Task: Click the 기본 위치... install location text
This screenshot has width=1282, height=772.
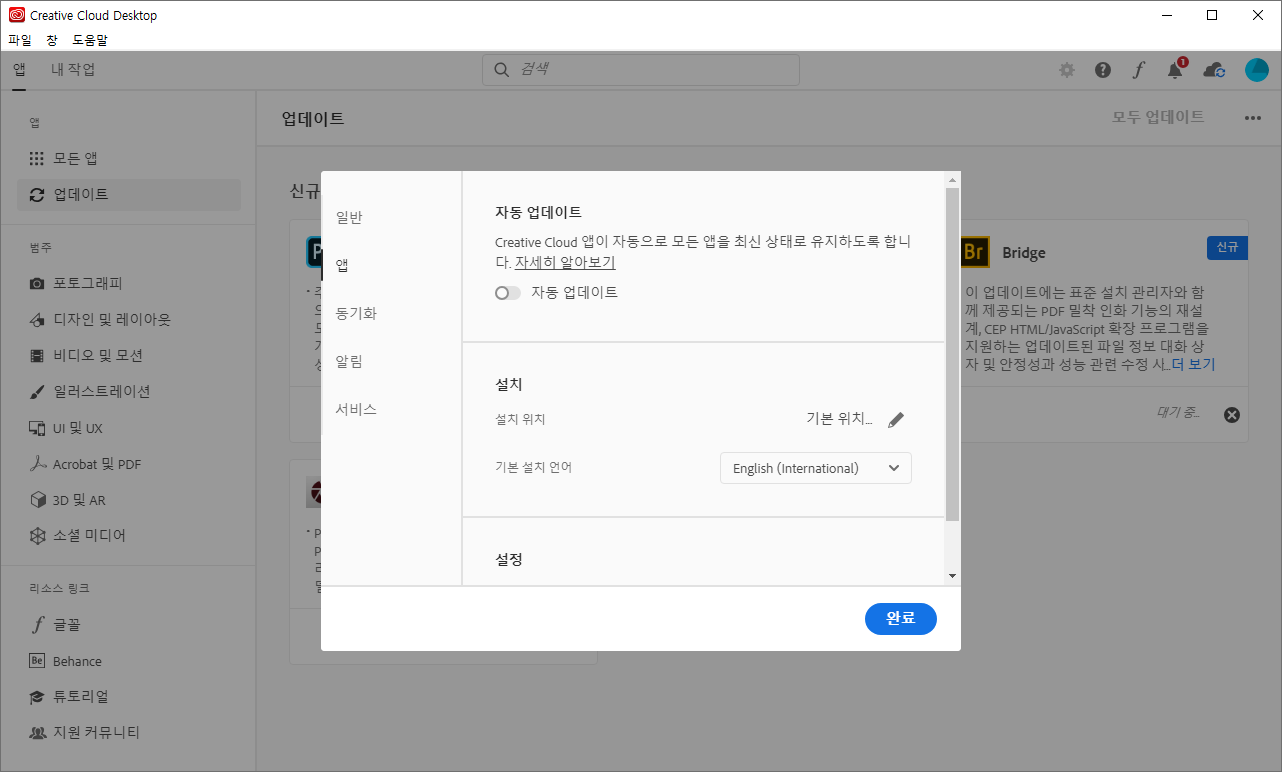Action: click(840, 419)
